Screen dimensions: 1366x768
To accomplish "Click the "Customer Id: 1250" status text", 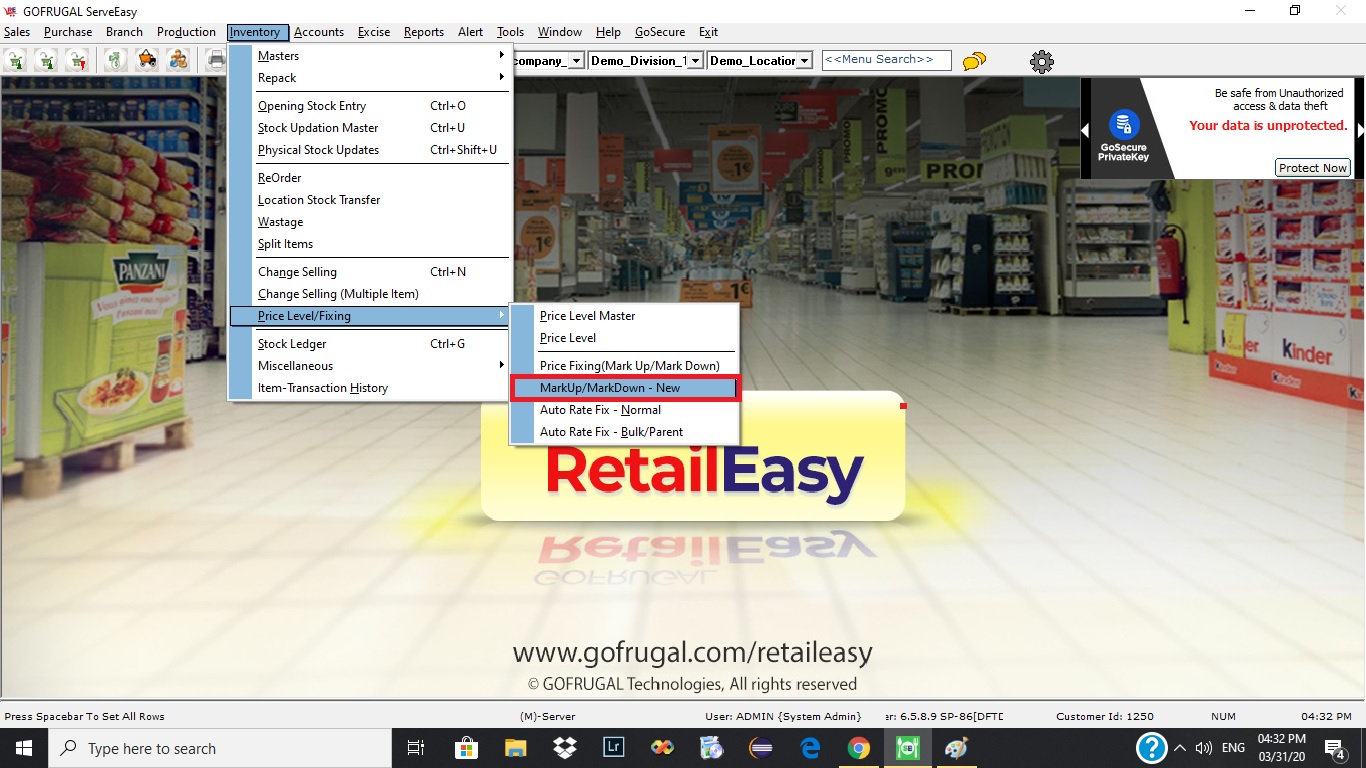I will pyautogui.click(x=1105, y=717).
